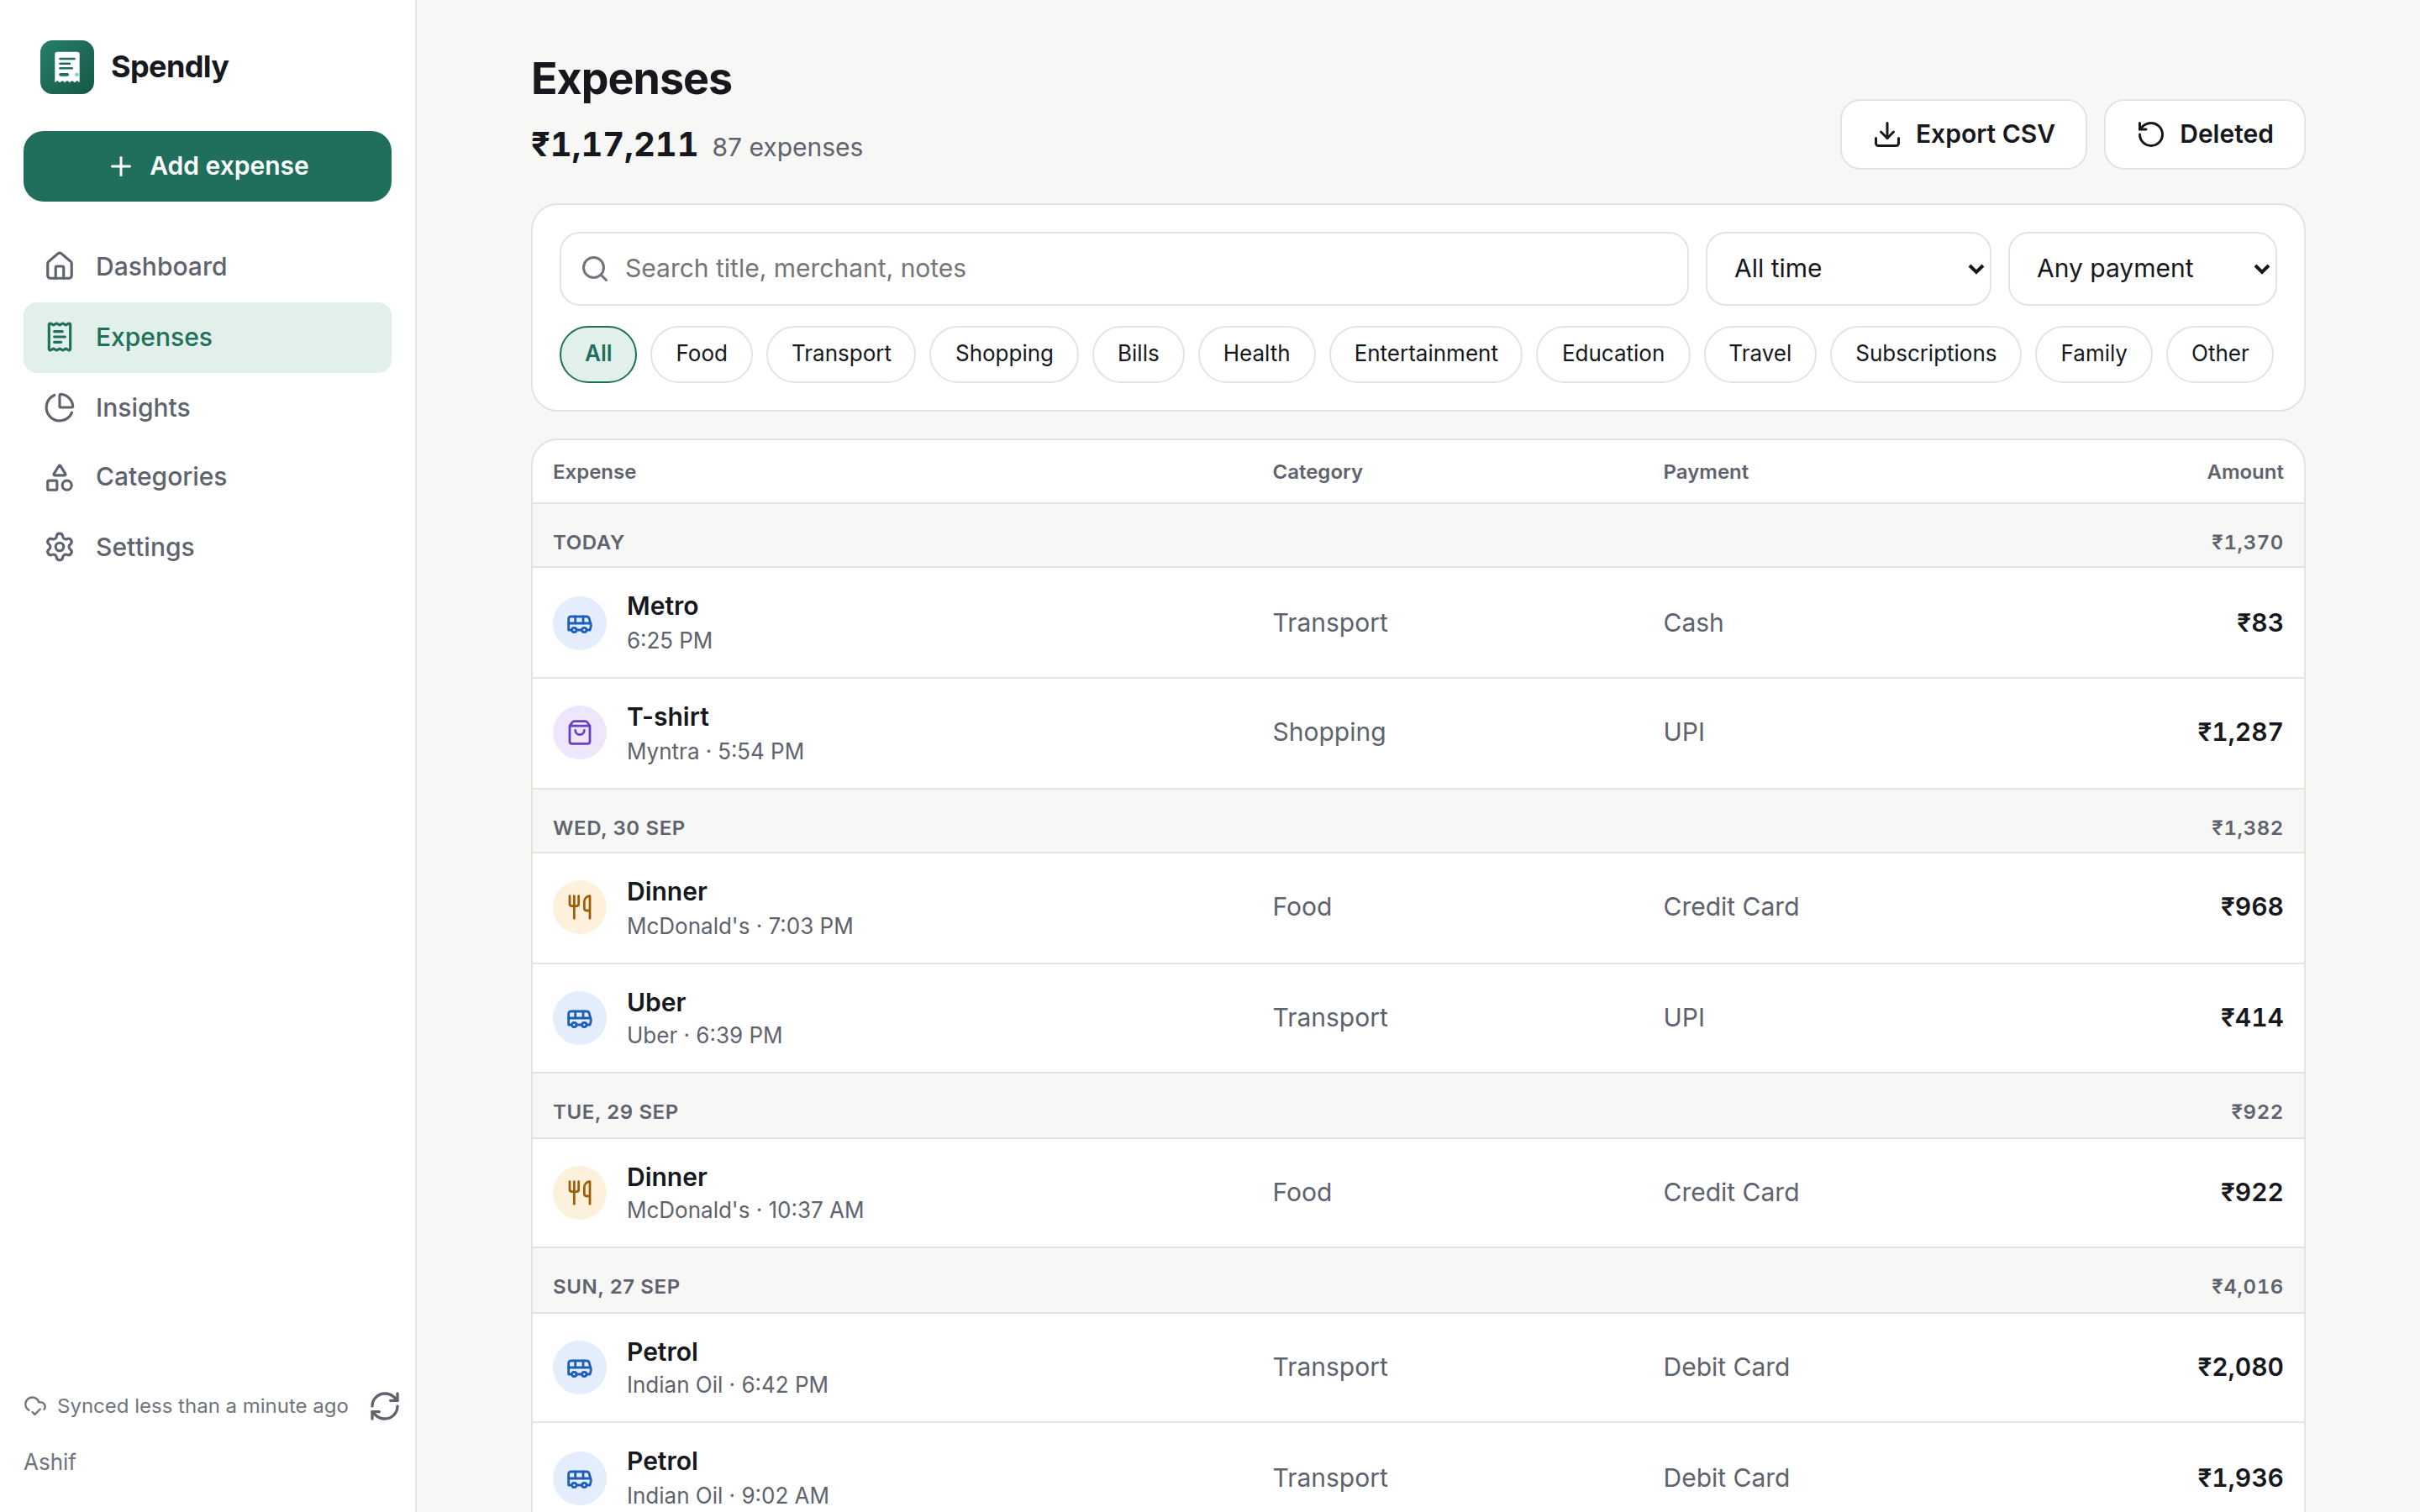Click the Dashboard home icon

(x=60, y=266)
